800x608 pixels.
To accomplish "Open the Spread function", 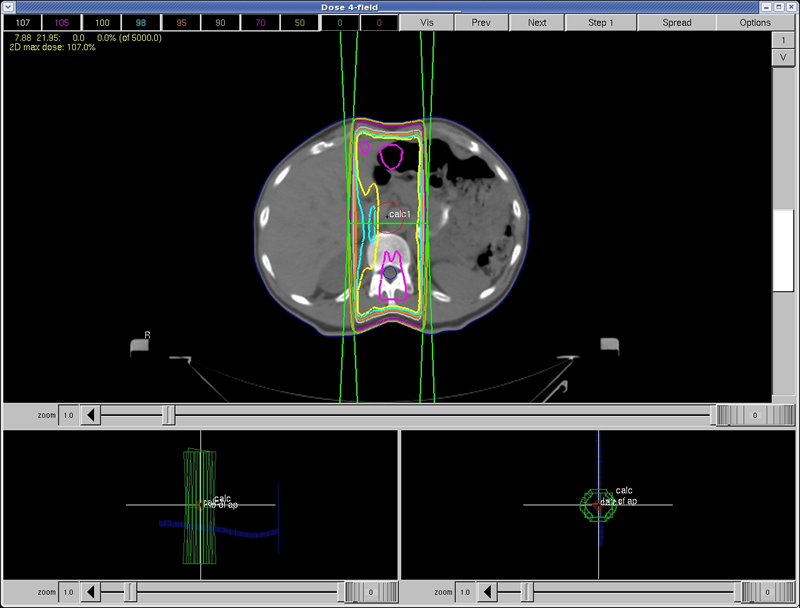I will [x=675, y=21].
